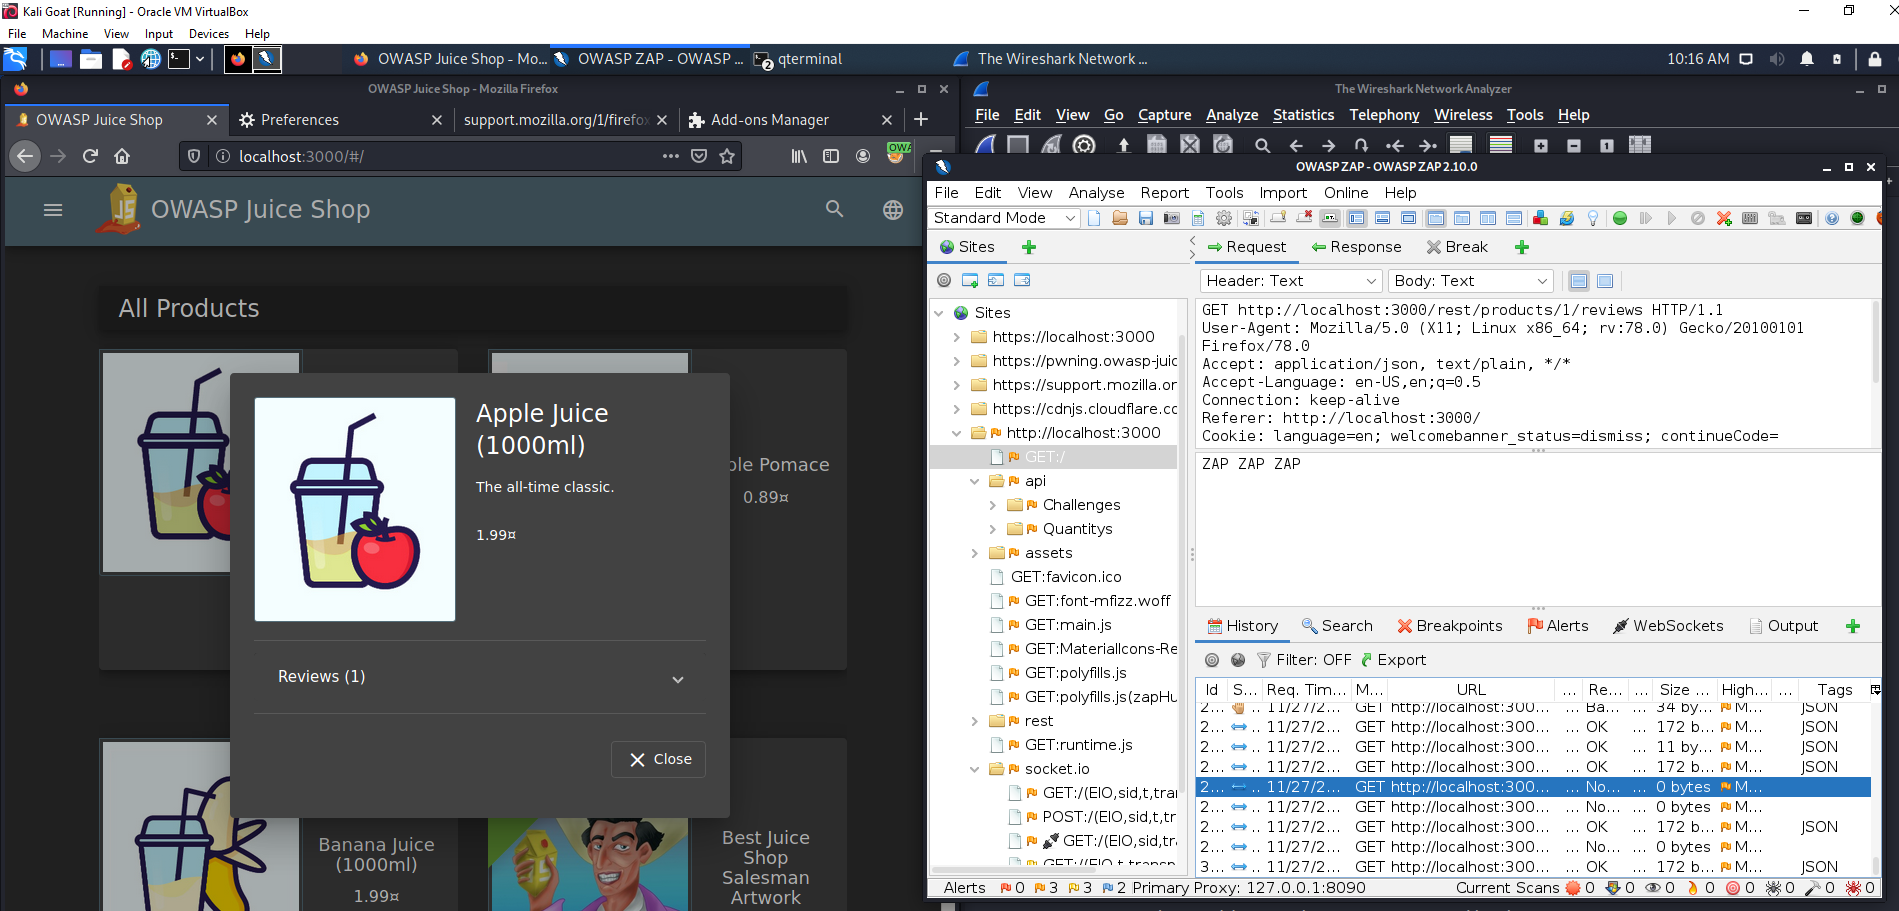Click Wireshark capture options gear icon
This screenshot has height=911, width=1899.
pyautogui.click(x=1084, y=145)
